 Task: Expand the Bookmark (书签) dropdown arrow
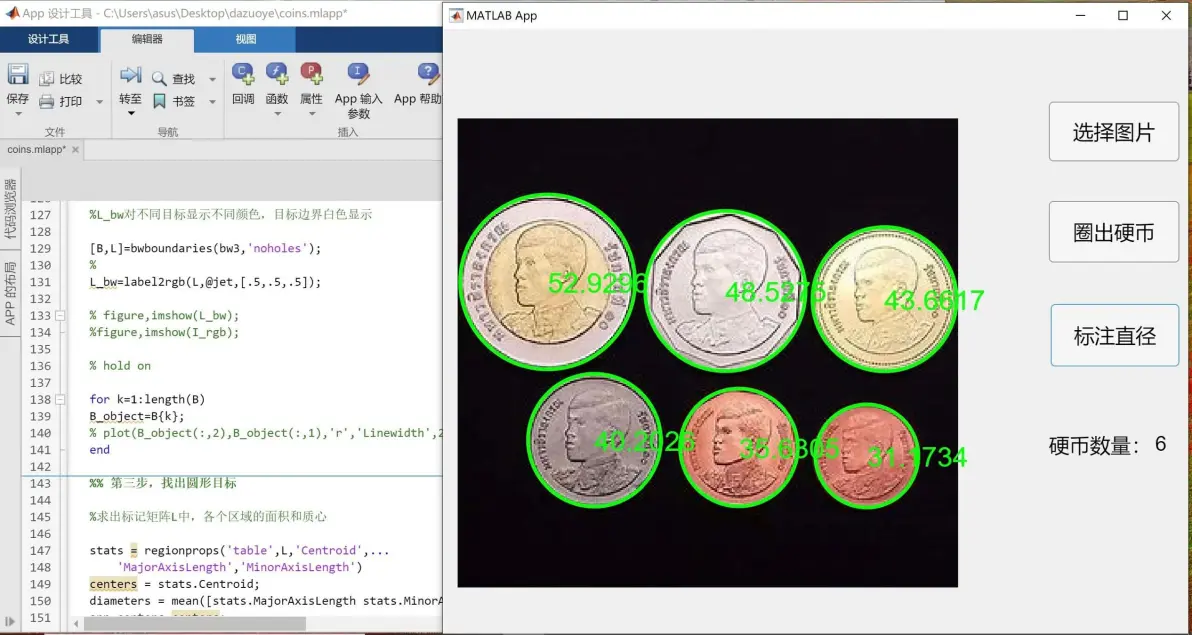point(213,101)
